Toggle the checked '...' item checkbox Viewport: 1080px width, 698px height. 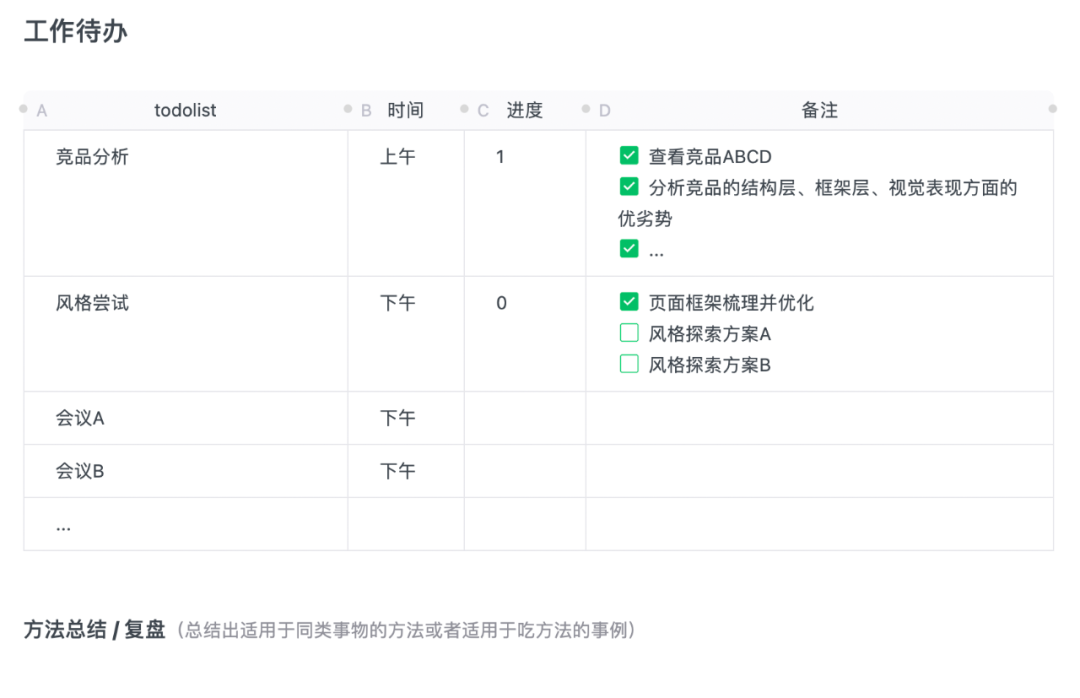click(629, 249)
